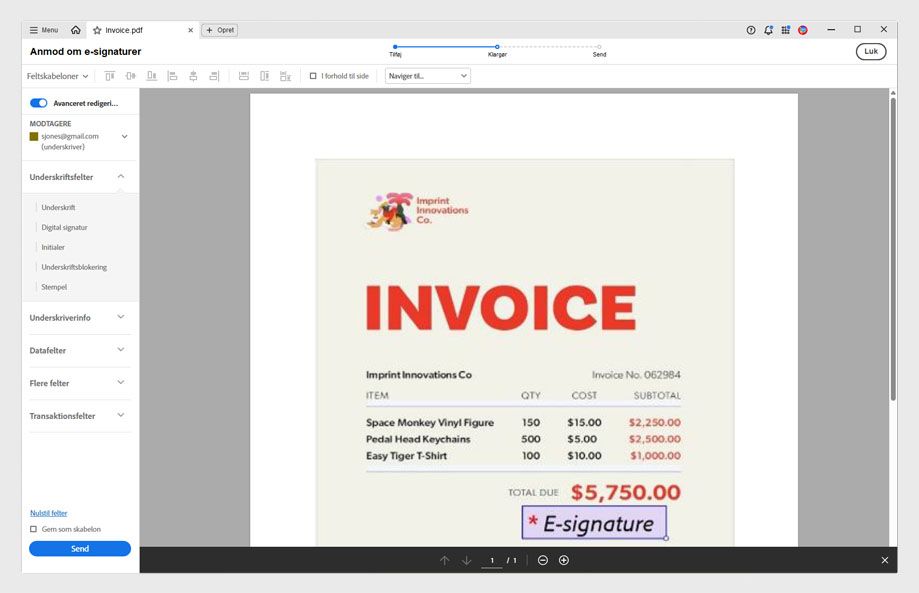Expand recipient sjones@gmail.com chevron
Screen dimensions: 919x593
coord(124,137)
